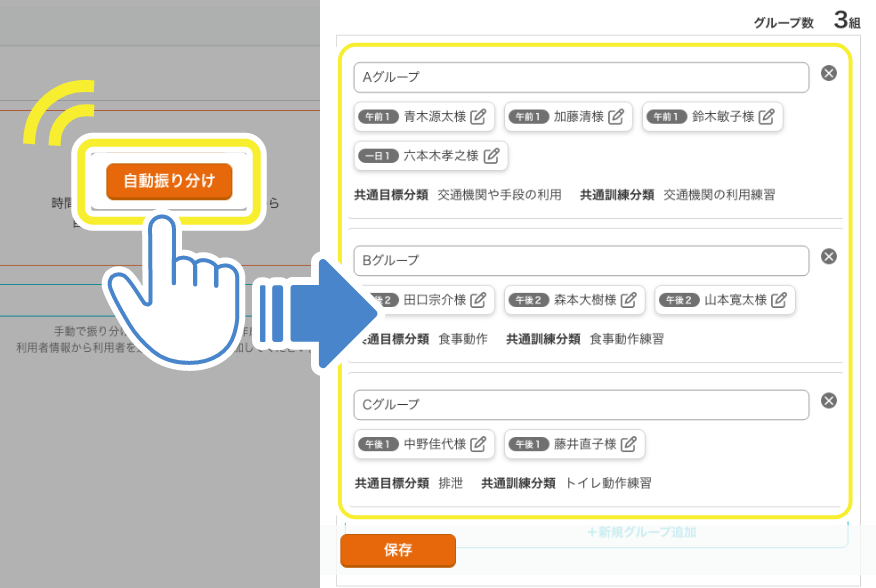Click 食事動作 goal category text
The width and height of the screenshot is (876, 588).
coord(463,339)
